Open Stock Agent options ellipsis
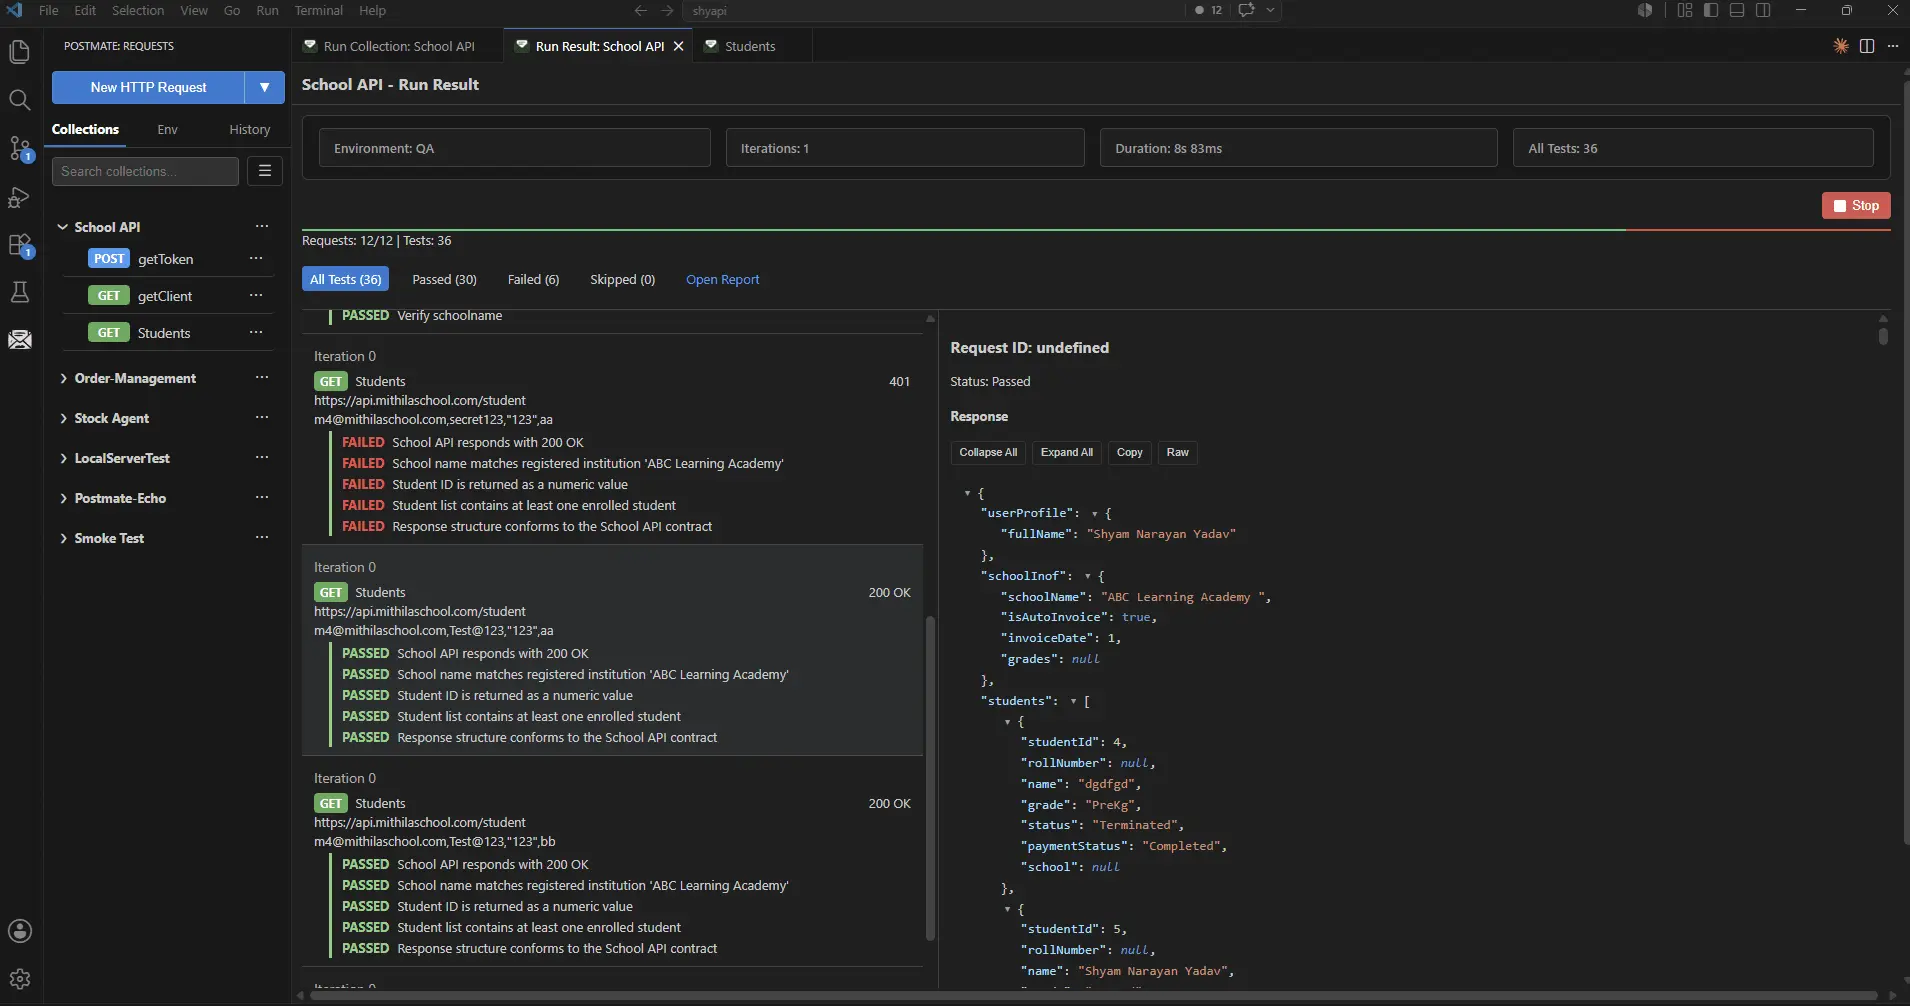 [262, 417]
